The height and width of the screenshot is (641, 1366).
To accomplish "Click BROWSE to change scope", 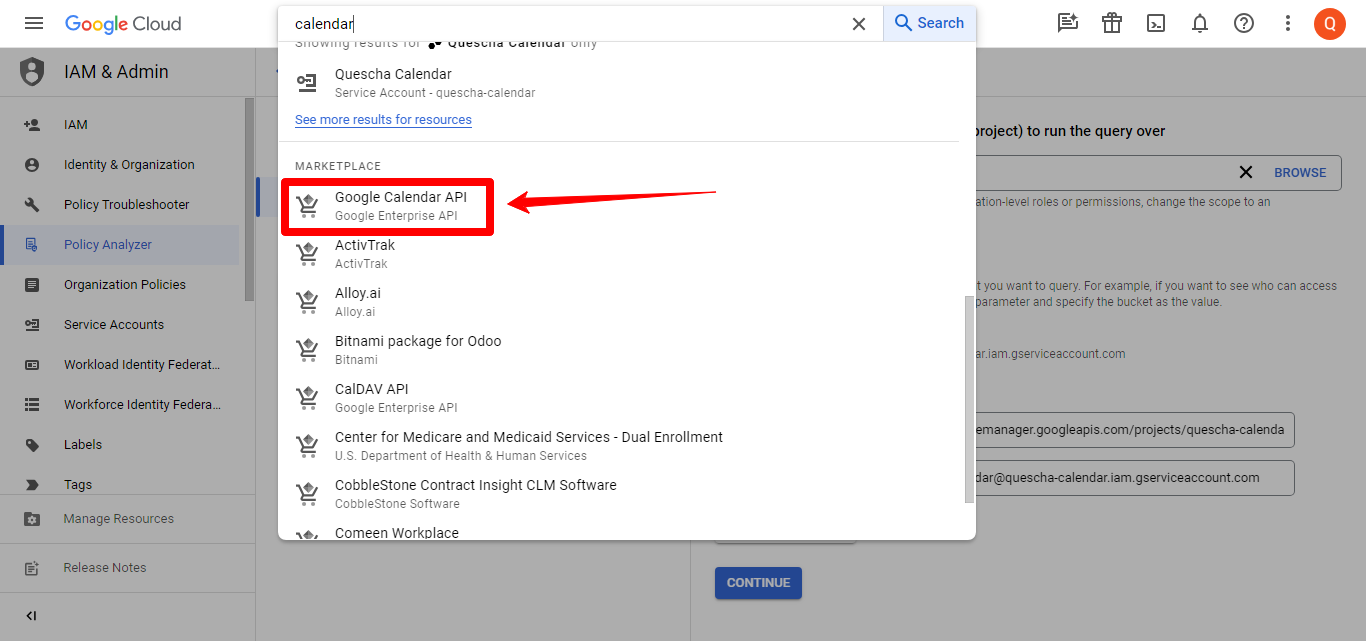I will pyautogui.click(x=1300, y=172).
